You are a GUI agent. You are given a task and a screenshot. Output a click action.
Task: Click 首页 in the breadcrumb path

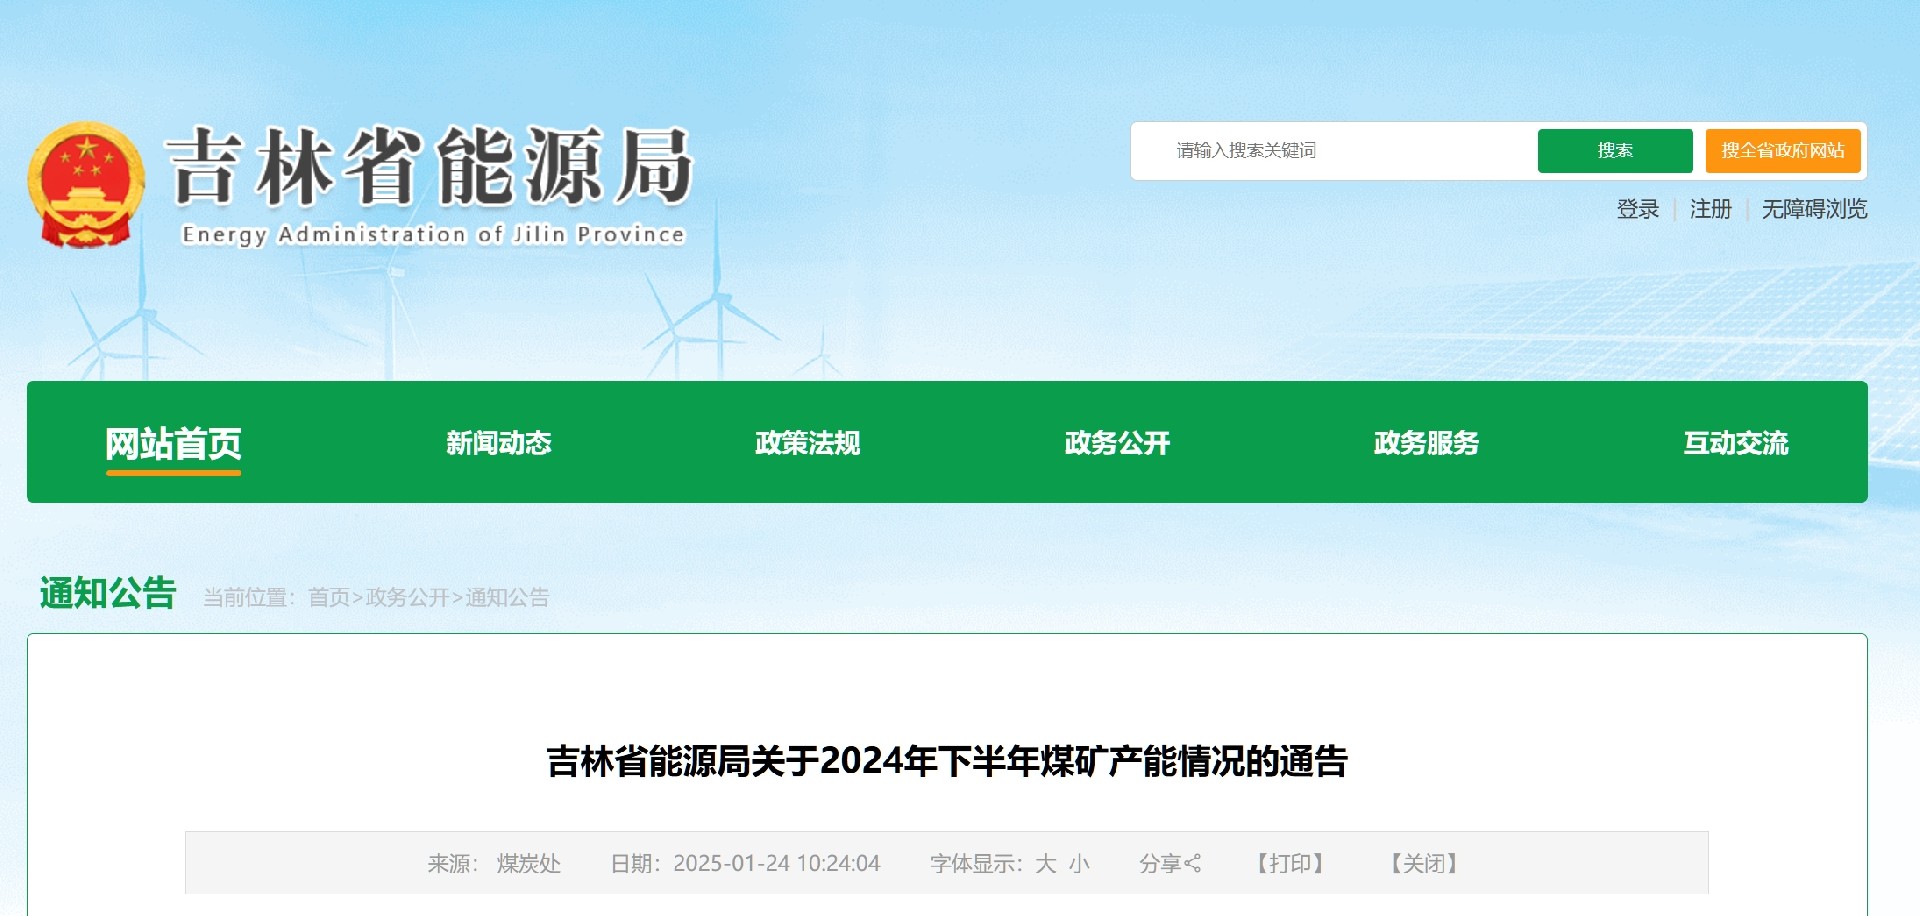click(x=328, y=598)
